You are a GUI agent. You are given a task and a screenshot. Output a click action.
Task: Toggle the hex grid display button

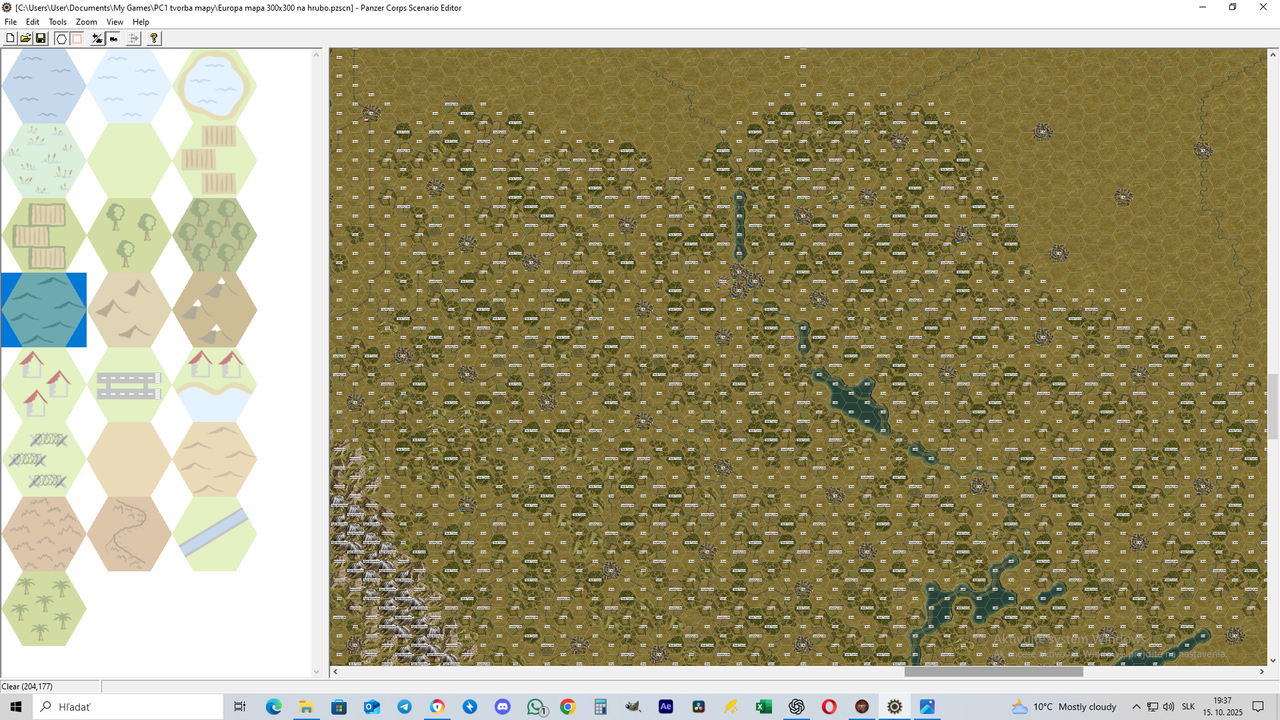click(61, 38)
